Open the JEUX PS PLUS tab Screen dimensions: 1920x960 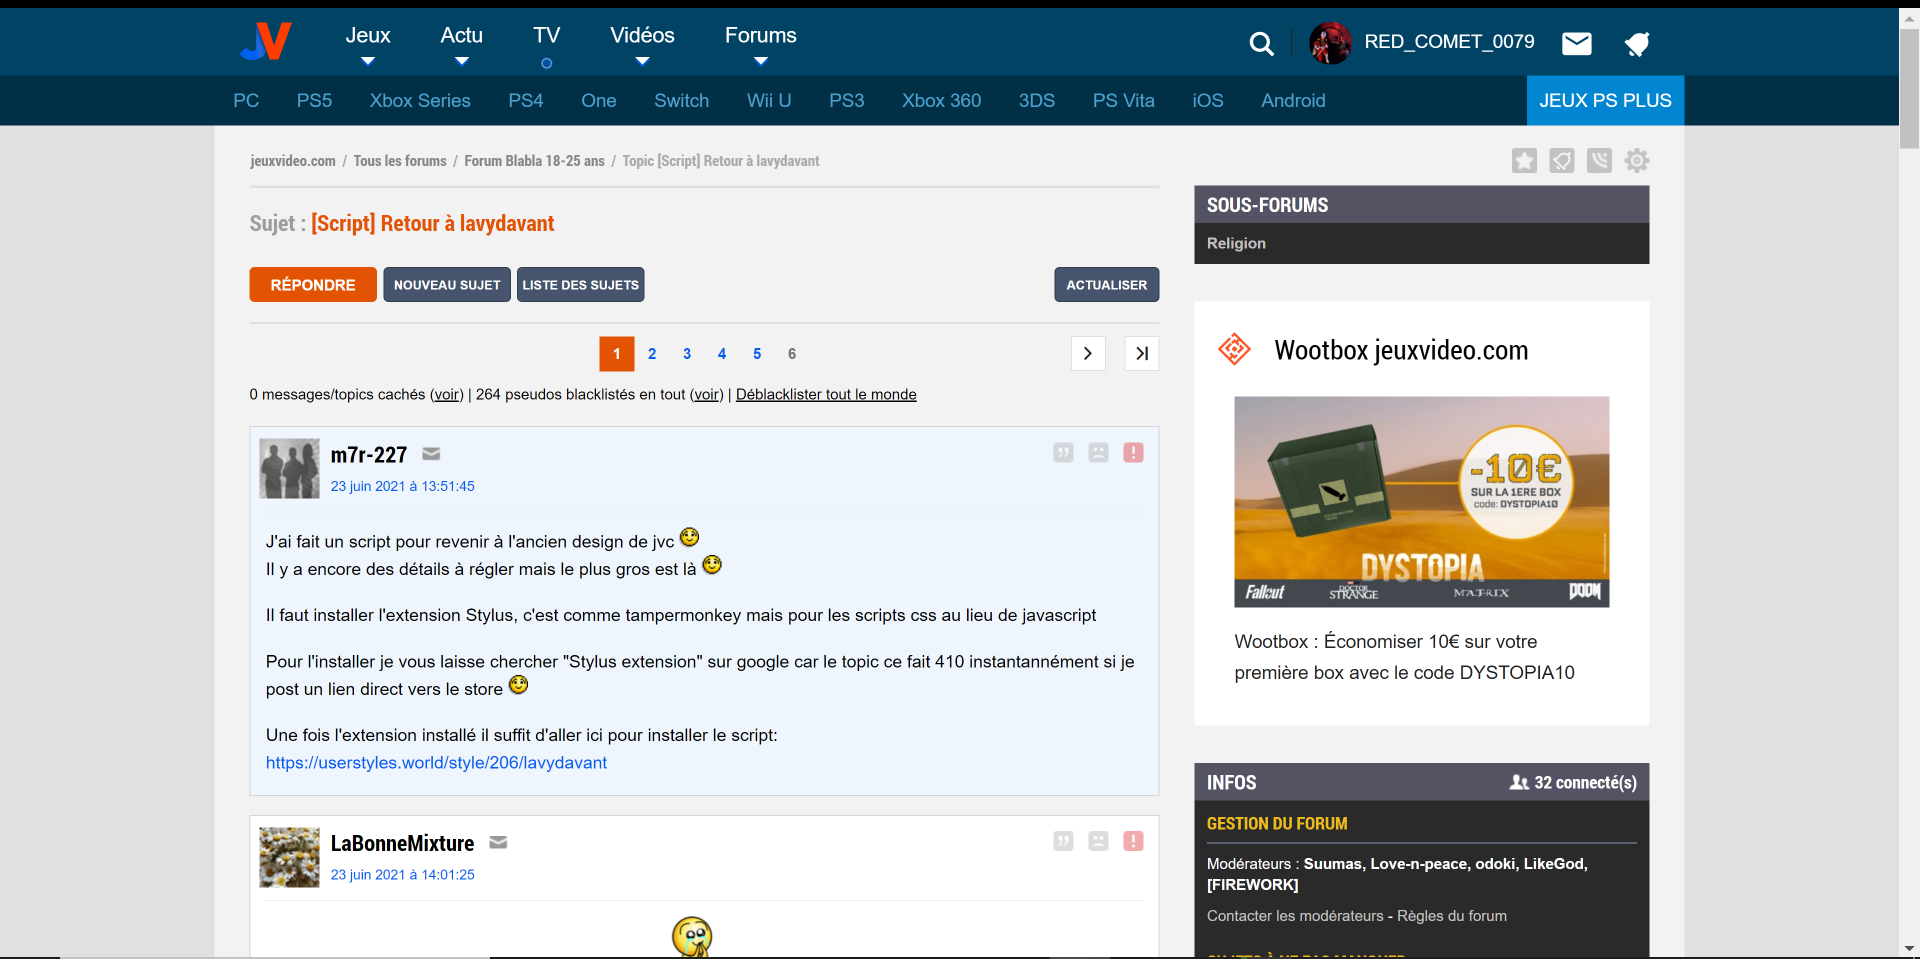point(1605,100)
